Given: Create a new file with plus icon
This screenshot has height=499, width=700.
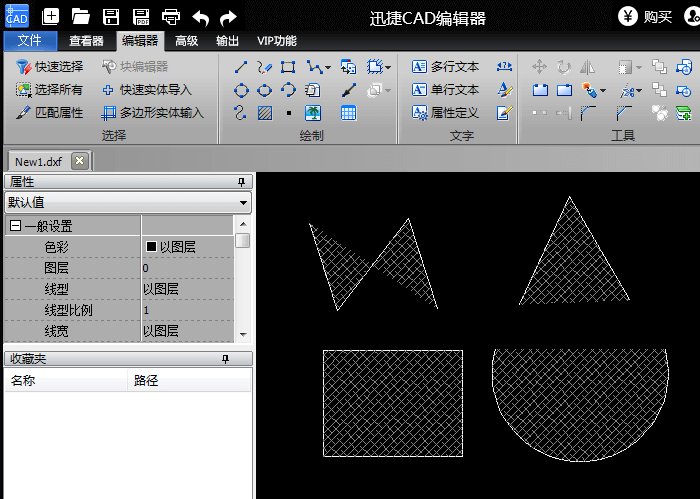Looking at the screenshot, I should coord(51,16).
